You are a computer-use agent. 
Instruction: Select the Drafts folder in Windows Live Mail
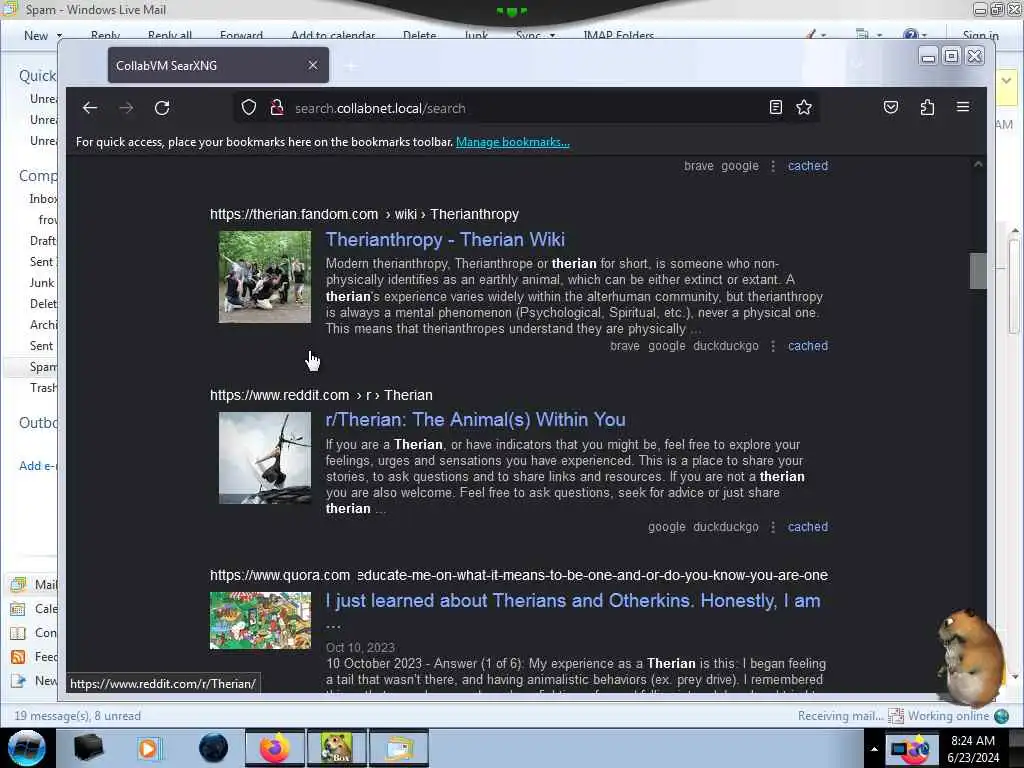tap(43, 241)
